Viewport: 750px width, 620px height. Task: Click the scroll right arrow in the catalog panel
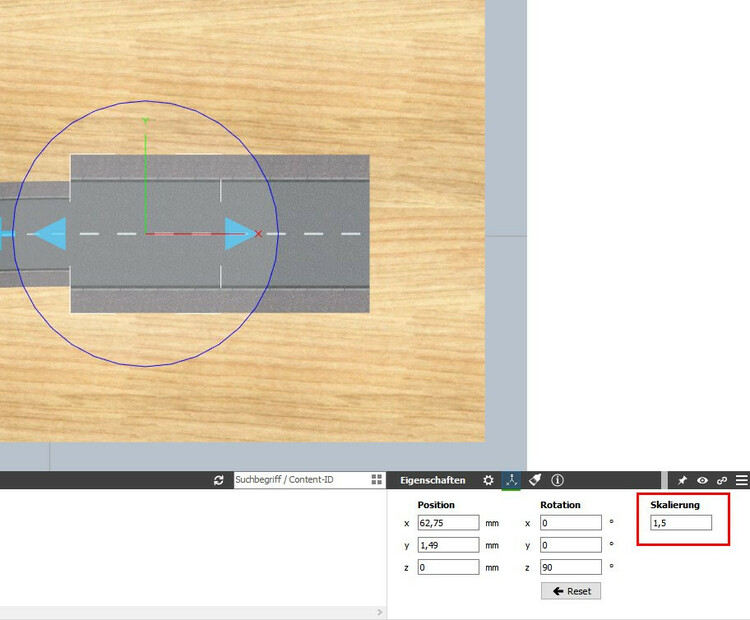click(x=379, y=612)
